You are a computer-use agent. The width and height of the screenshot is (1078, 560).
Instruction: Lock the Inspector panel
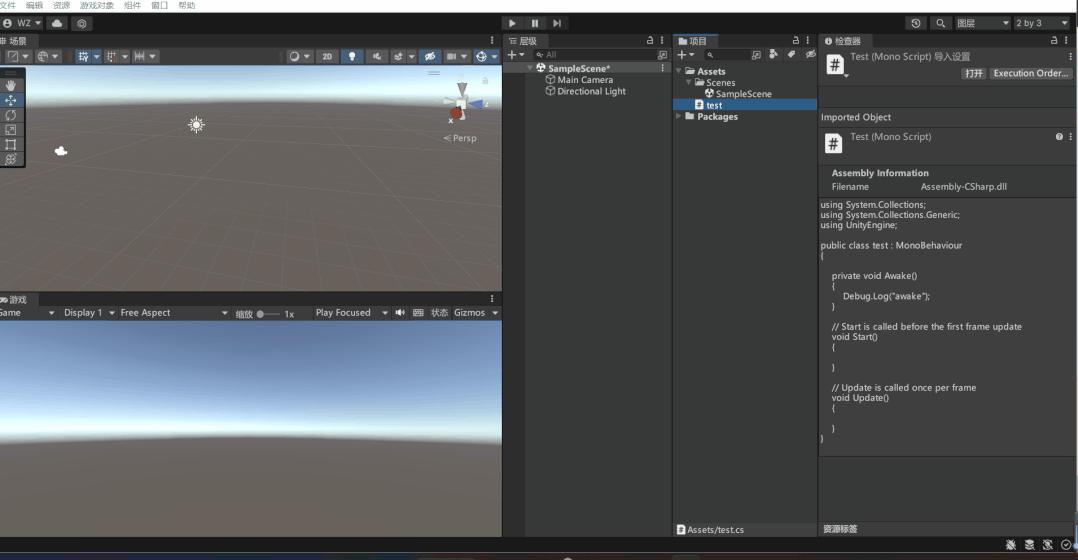1053,41
